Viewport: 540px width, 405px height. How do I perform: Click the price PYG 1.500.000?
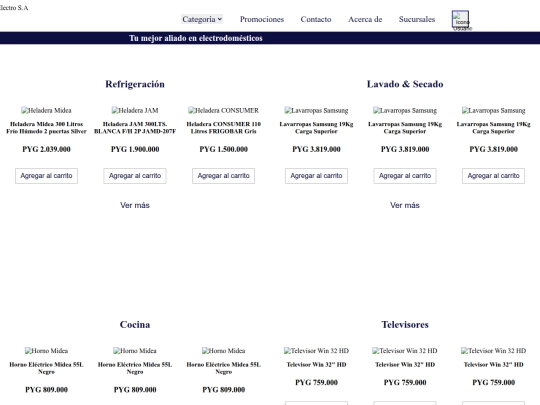click(224, 149)
